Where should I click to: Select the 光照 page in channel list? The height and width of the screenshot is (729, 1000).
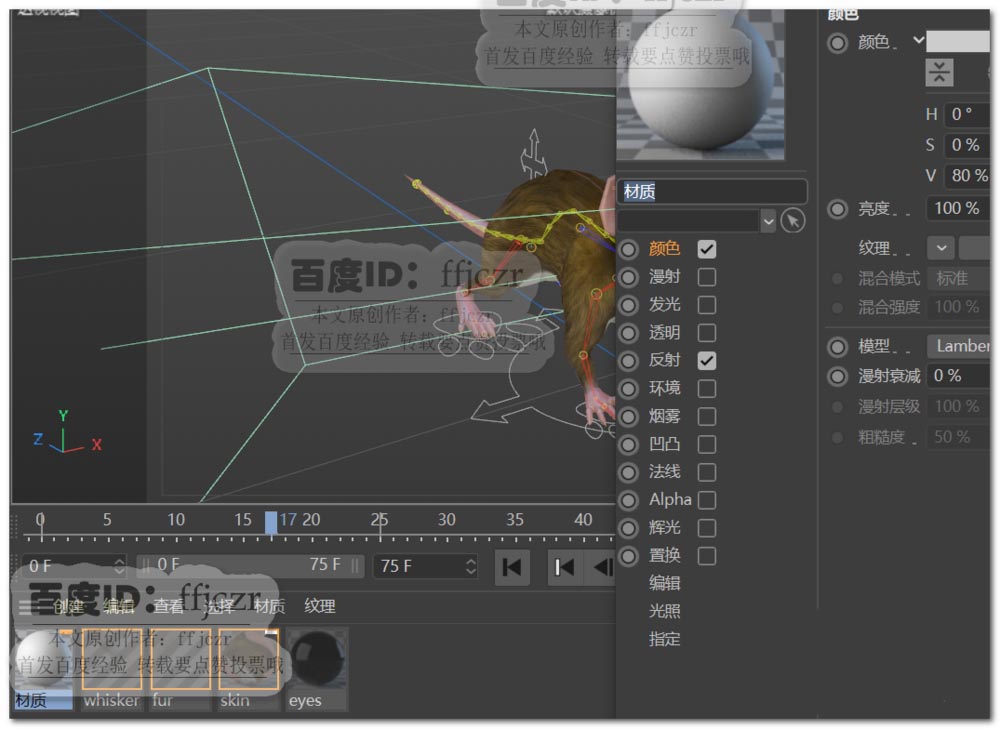tap(665, 611)
